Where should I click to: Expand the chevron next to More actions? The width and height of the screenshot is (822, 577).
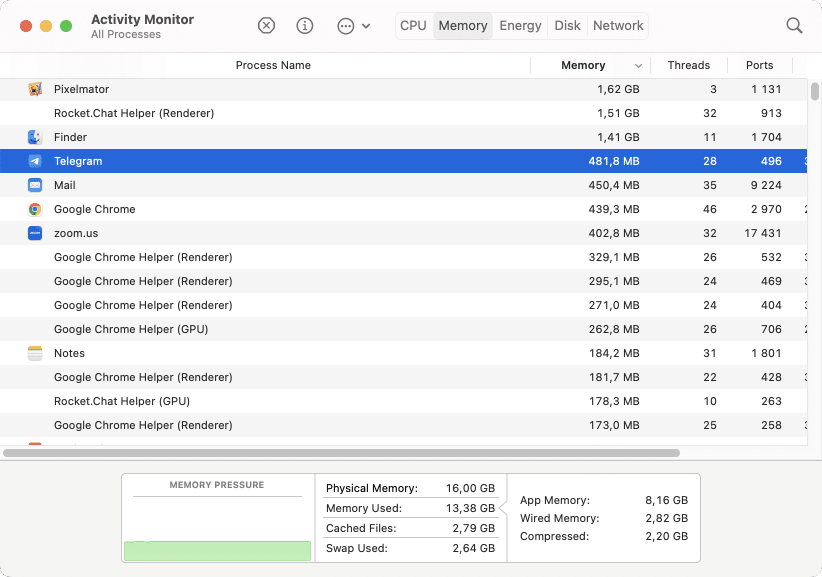tap(366, 26)
